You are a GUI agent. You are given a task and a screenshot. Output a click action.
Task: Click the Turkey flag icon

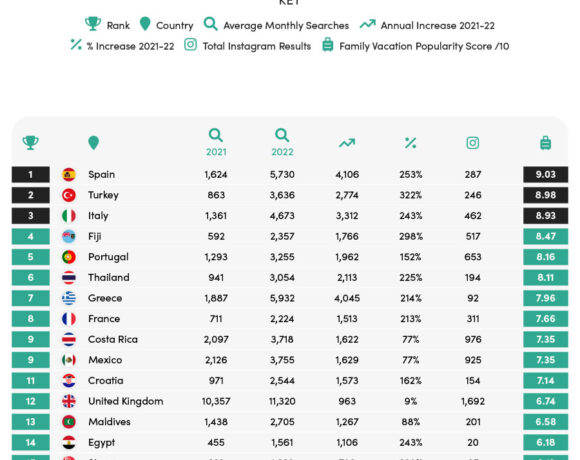pyautogui.click(x=69, y=195)
